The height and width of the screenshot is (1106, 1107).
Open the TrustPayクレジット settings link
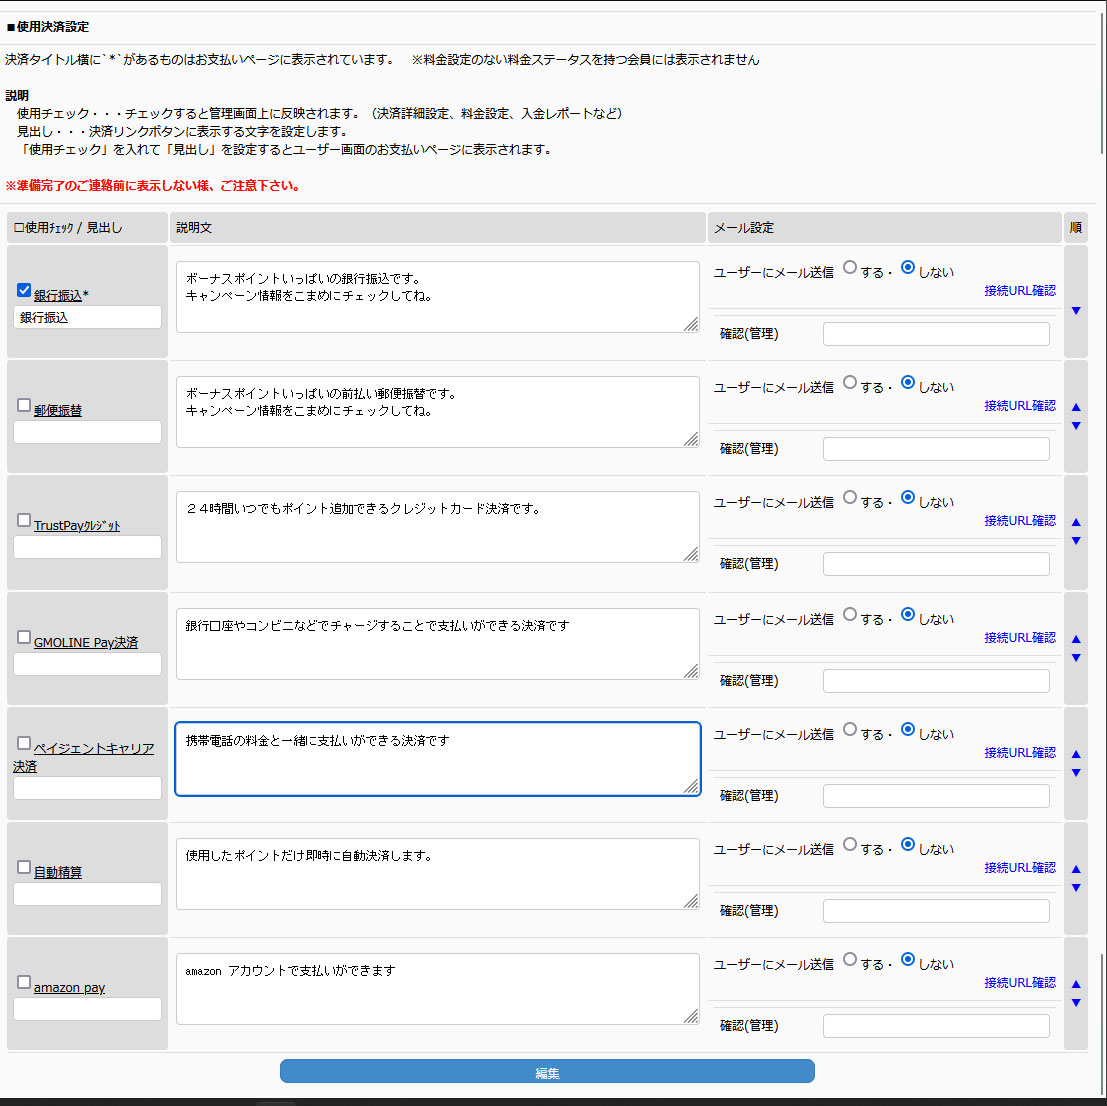click(x=77, y=526)
